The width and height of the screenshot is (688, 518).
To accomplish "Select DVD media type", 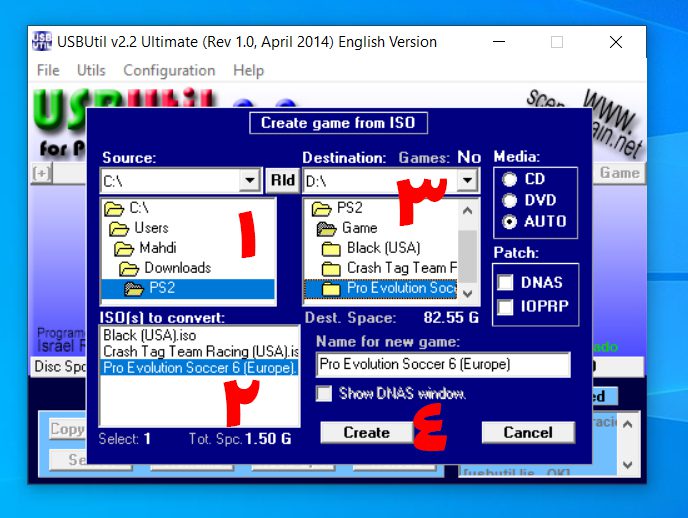I will [509, 200].
